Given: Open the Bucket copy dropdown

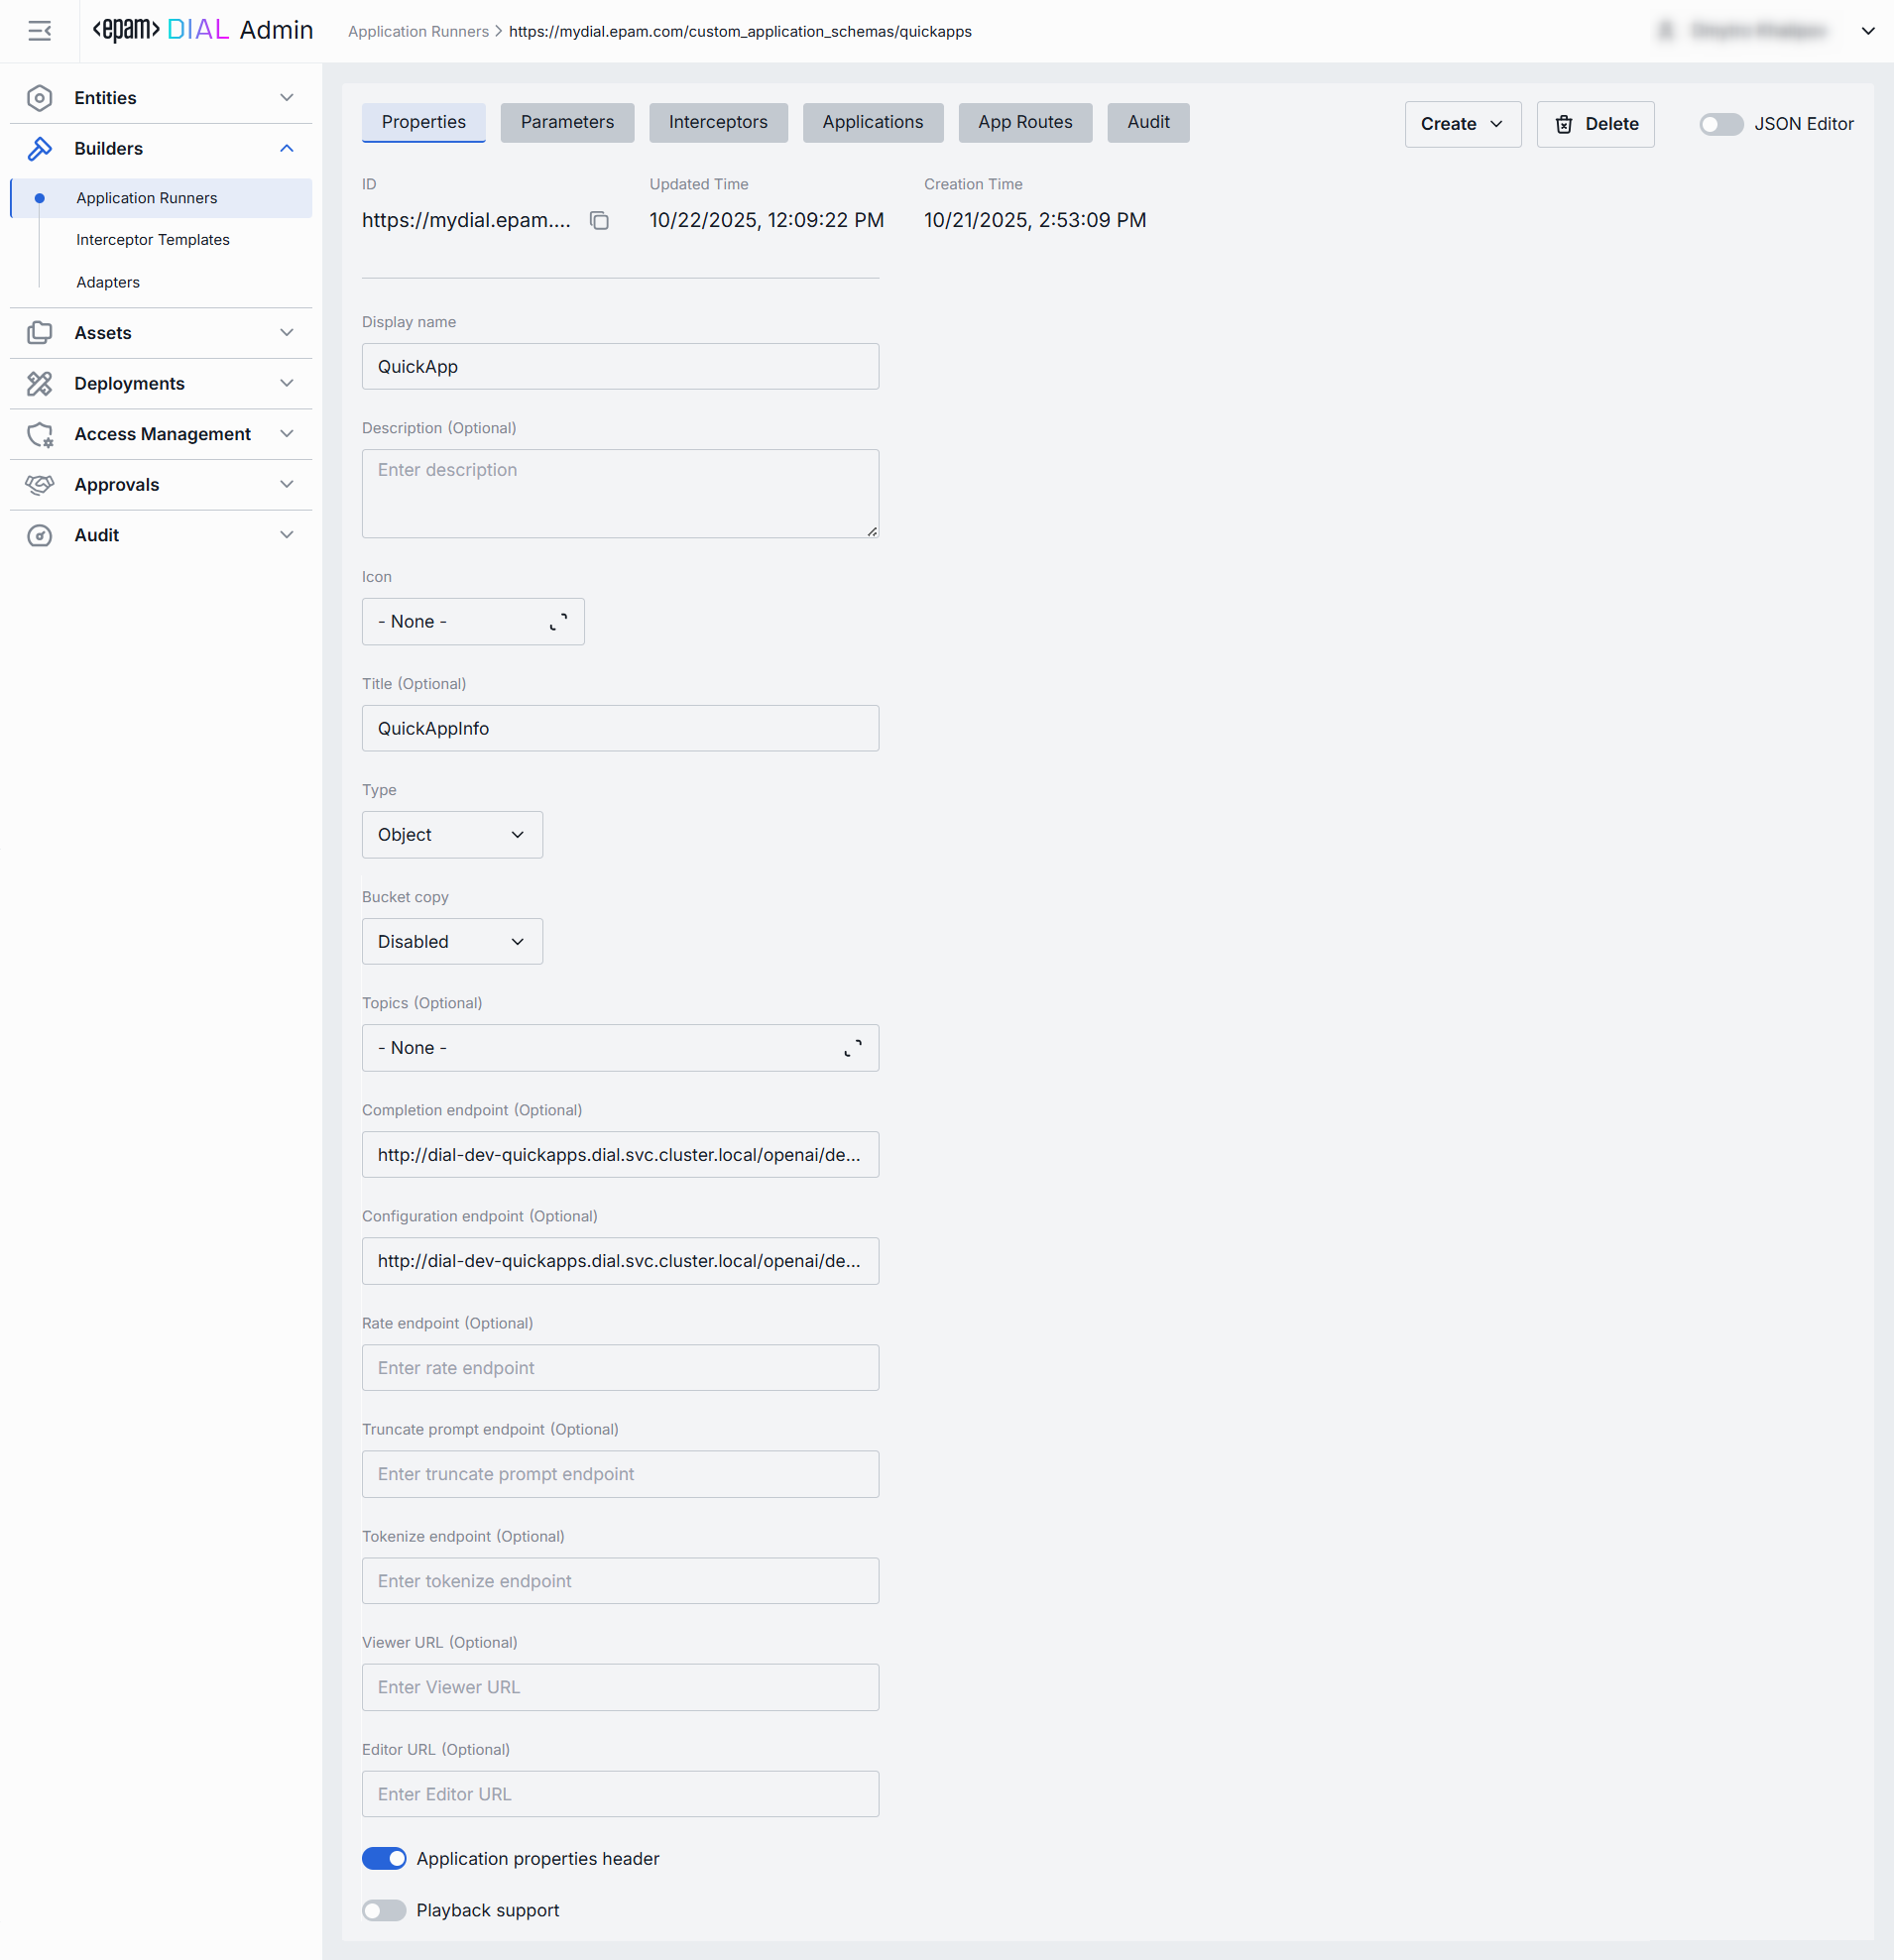Looking at the screenshot, I should [452, 942].
